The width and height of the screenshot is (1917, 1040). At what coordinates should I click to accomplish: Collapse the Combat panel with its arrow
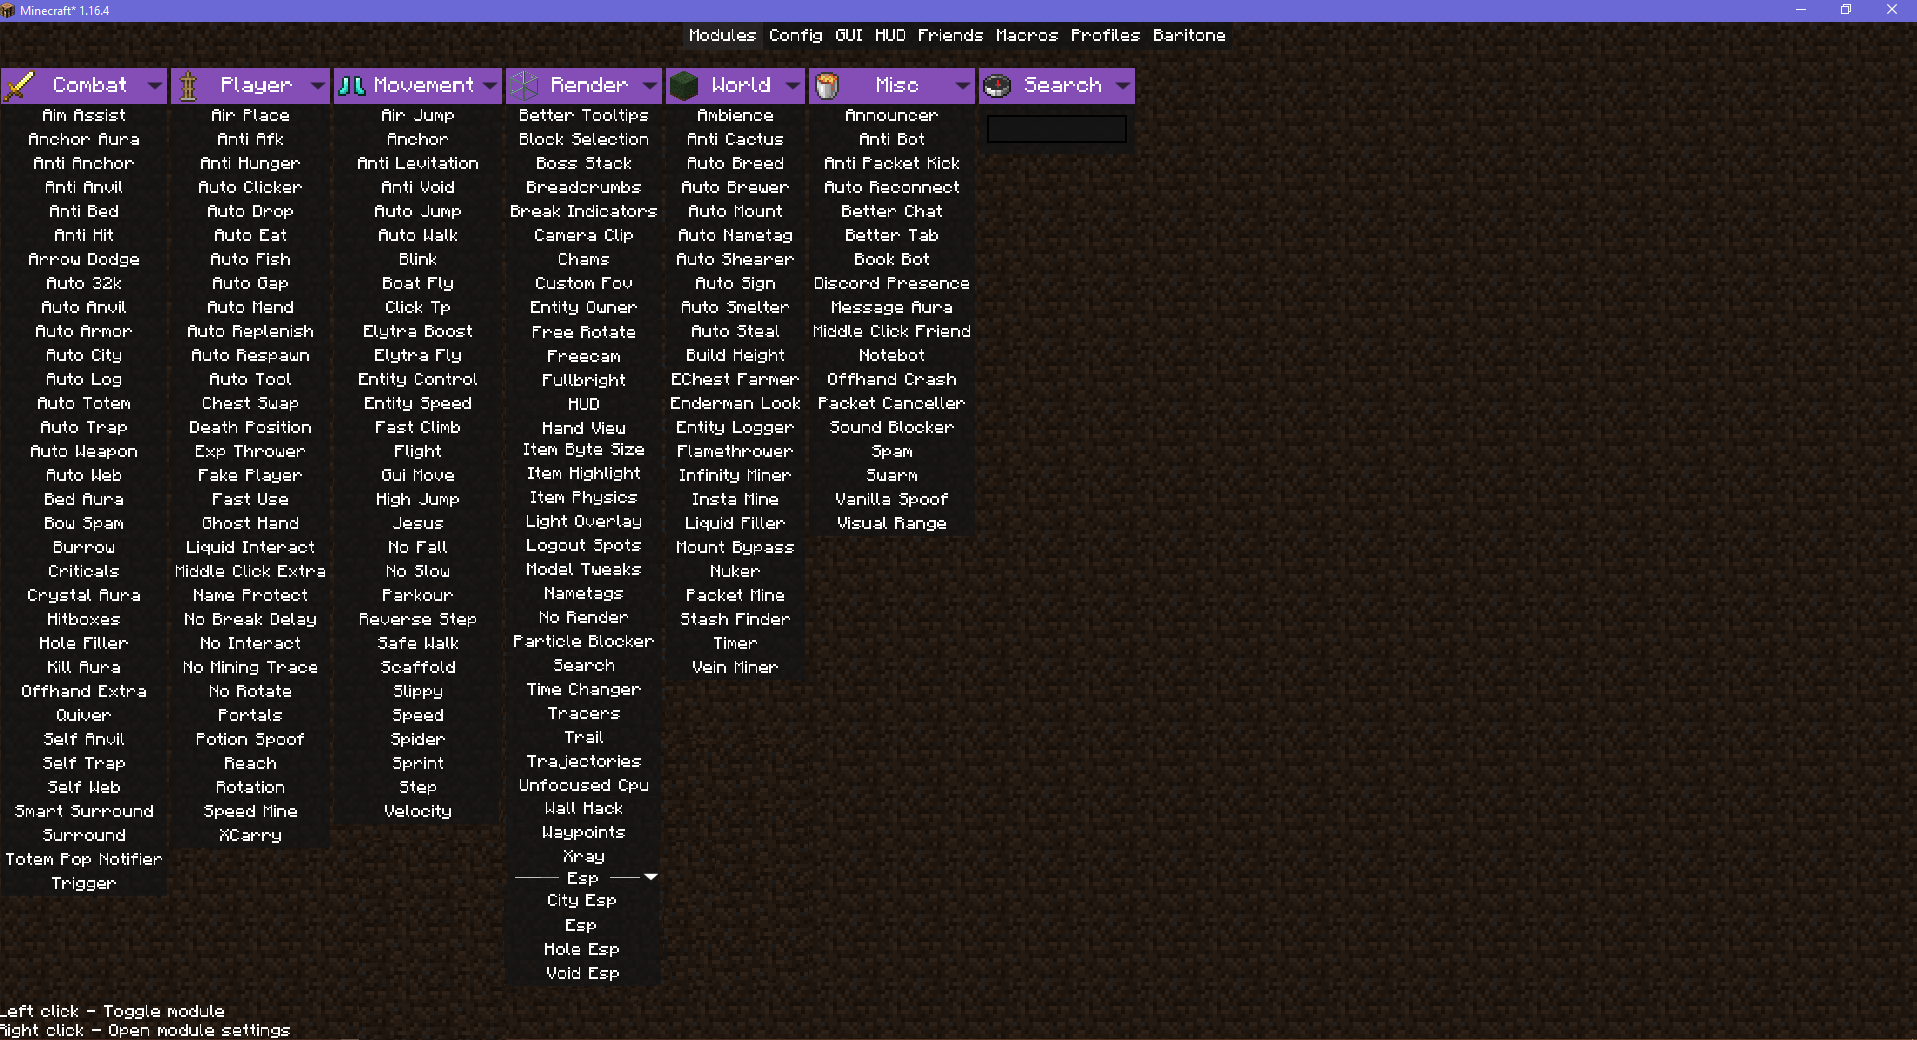pyautogui.click(x=154, y=86)
